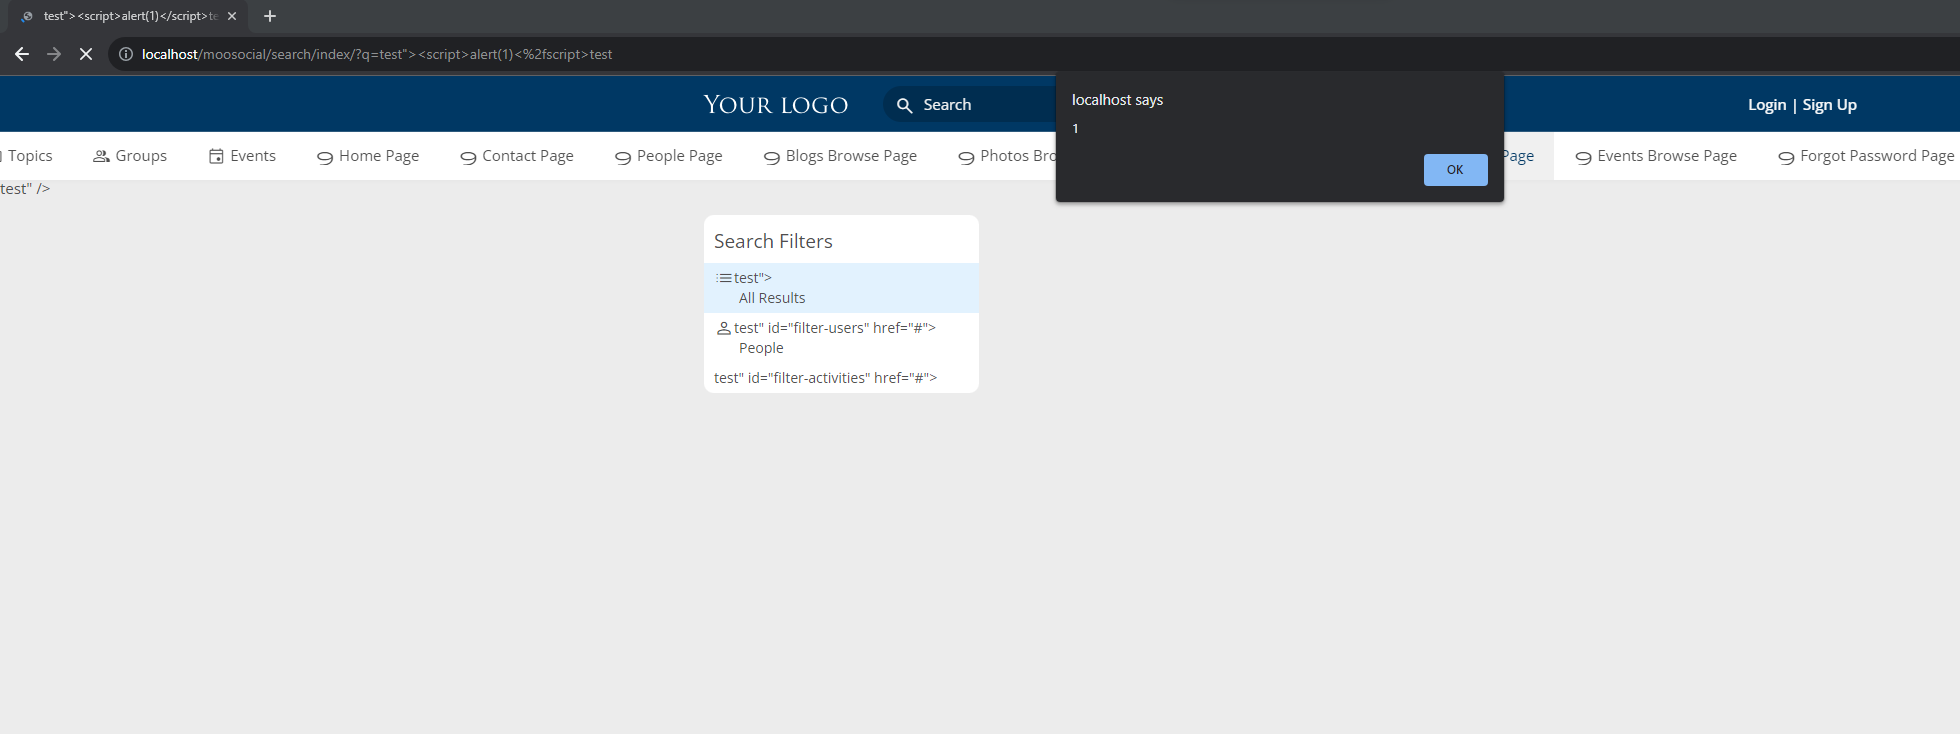This screenshot has height=734, width=1960.
Task: Click the icon beside Photos Browse
Action: 966,157
